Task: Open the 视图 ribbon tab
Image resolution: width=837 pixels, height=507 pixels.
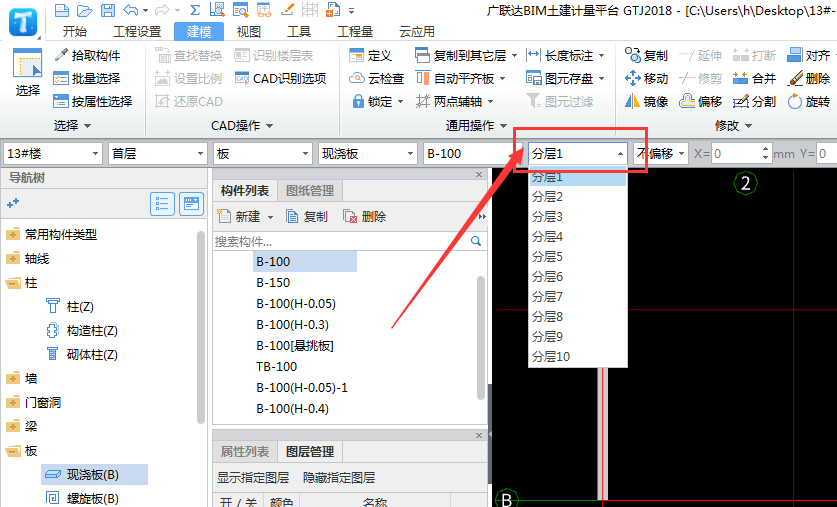Action: point(249,31)
